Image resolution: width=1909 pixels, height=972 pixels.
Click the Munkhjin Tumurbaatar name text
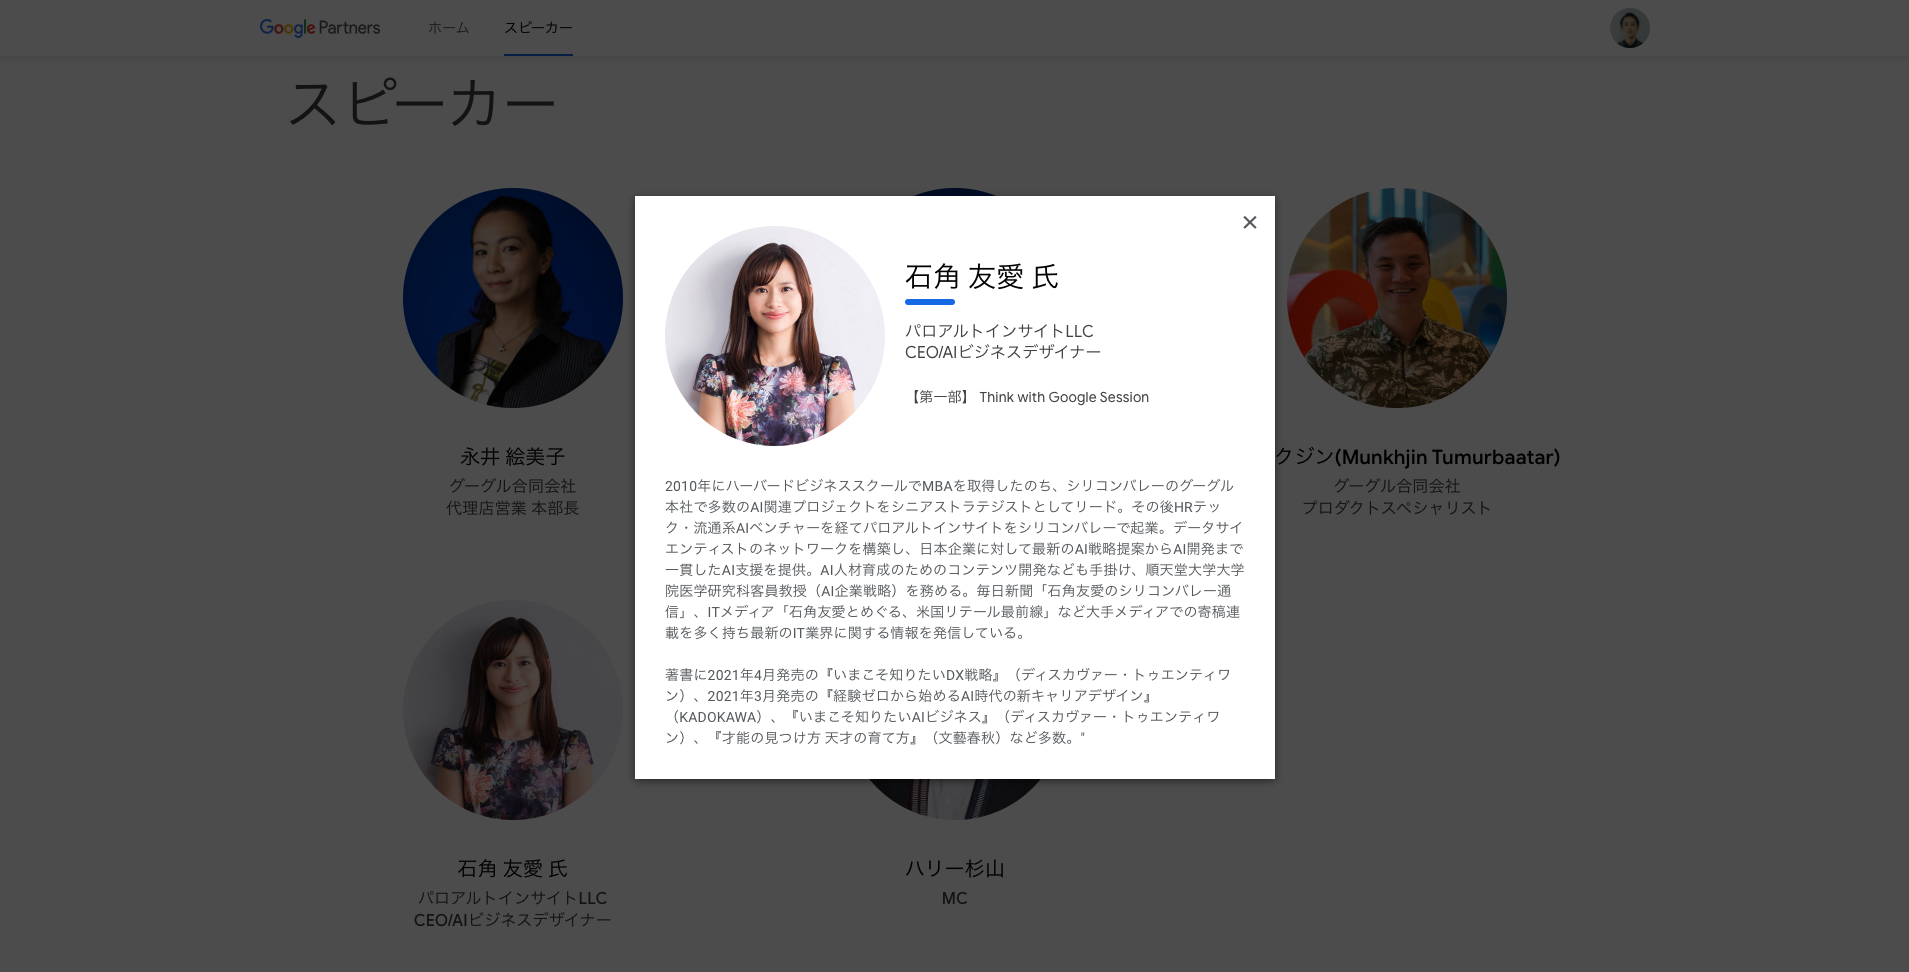[x=1418, y=457]
